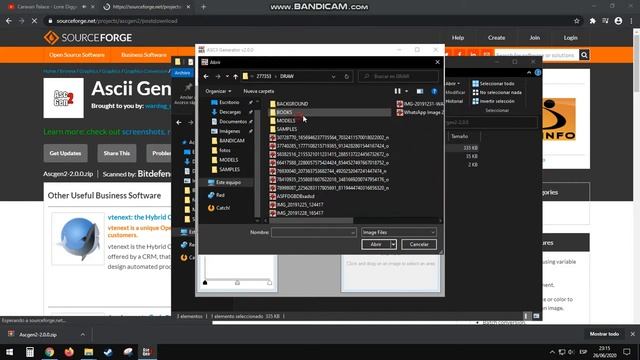Click Seleccionar todo in Explorer window
Screen dimensions: 640x360
tap(493, 83)
